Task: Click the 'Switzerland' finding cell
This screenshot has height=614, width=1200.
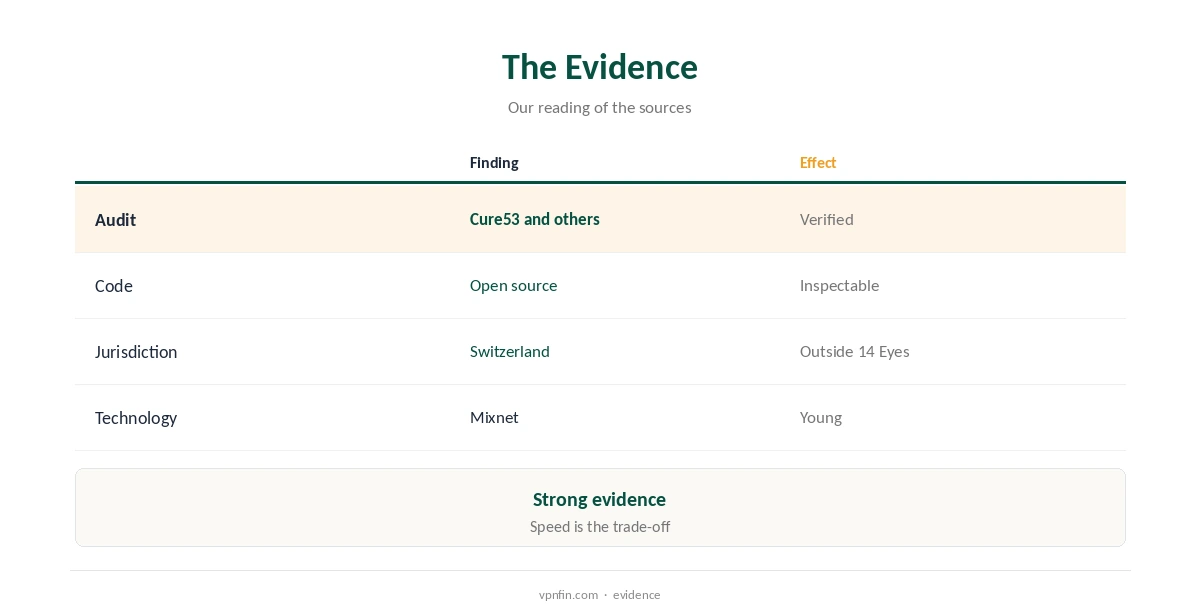Action: click(x=510, y=351)
